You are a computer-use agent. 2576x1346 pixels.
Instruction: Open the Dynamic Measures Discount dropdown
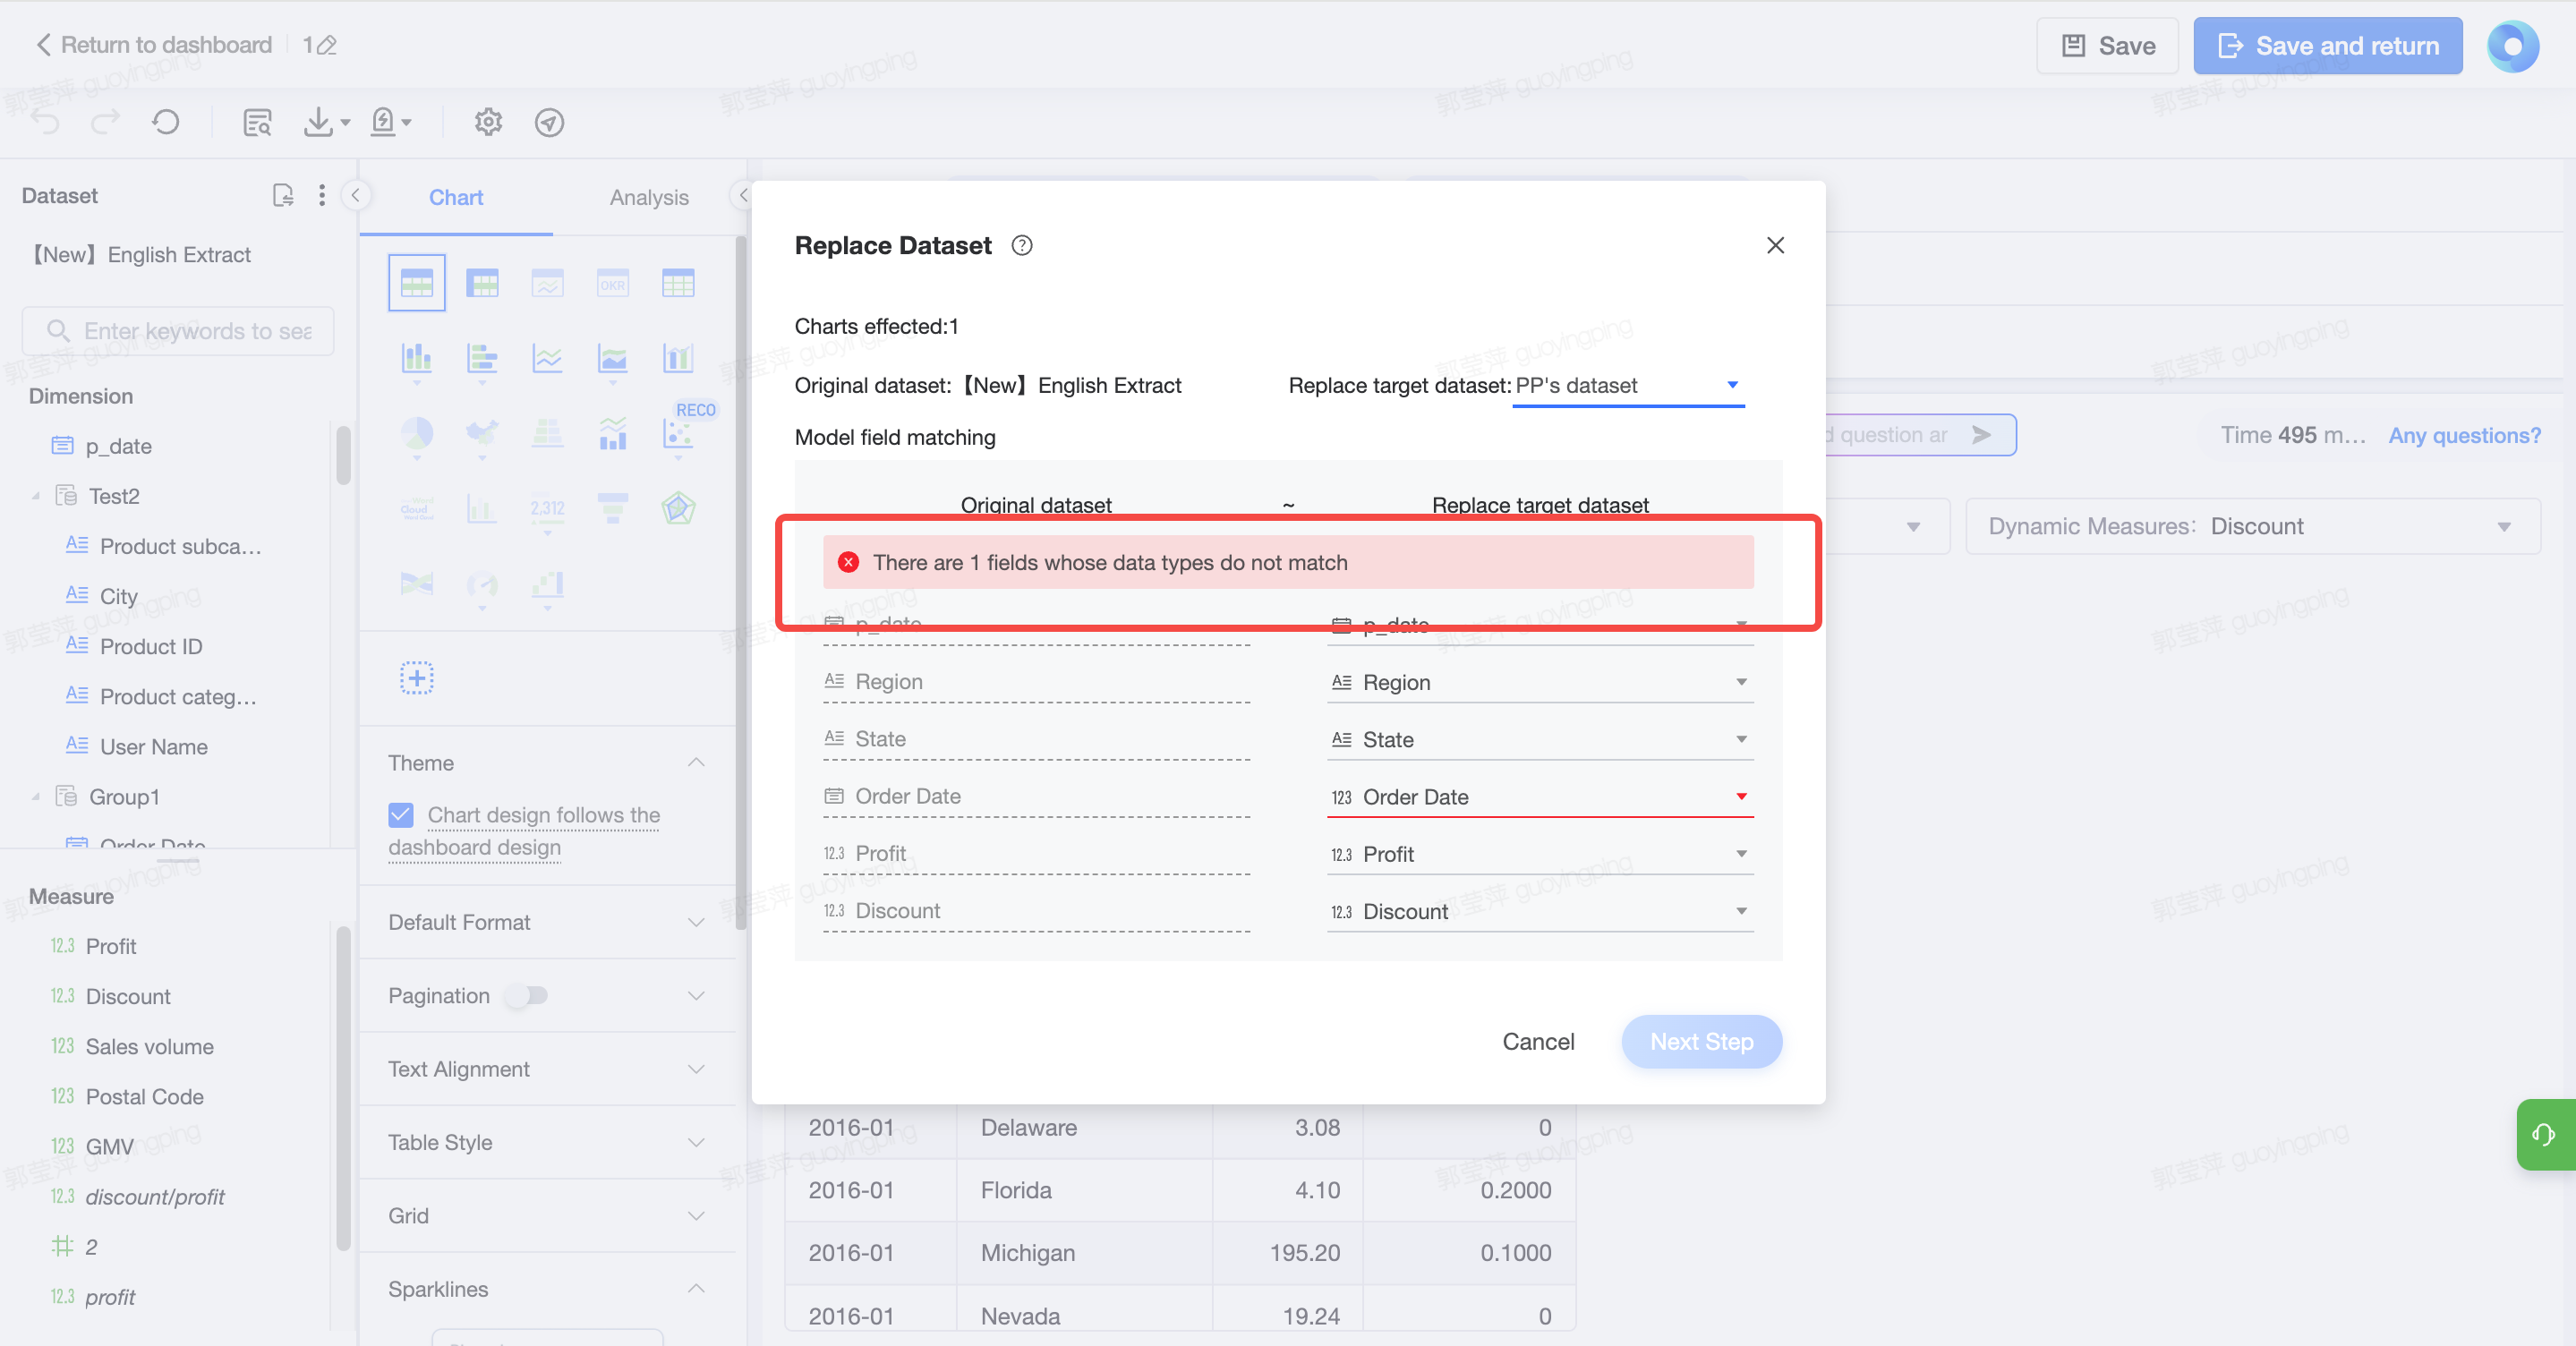(x=2252, y=526)
